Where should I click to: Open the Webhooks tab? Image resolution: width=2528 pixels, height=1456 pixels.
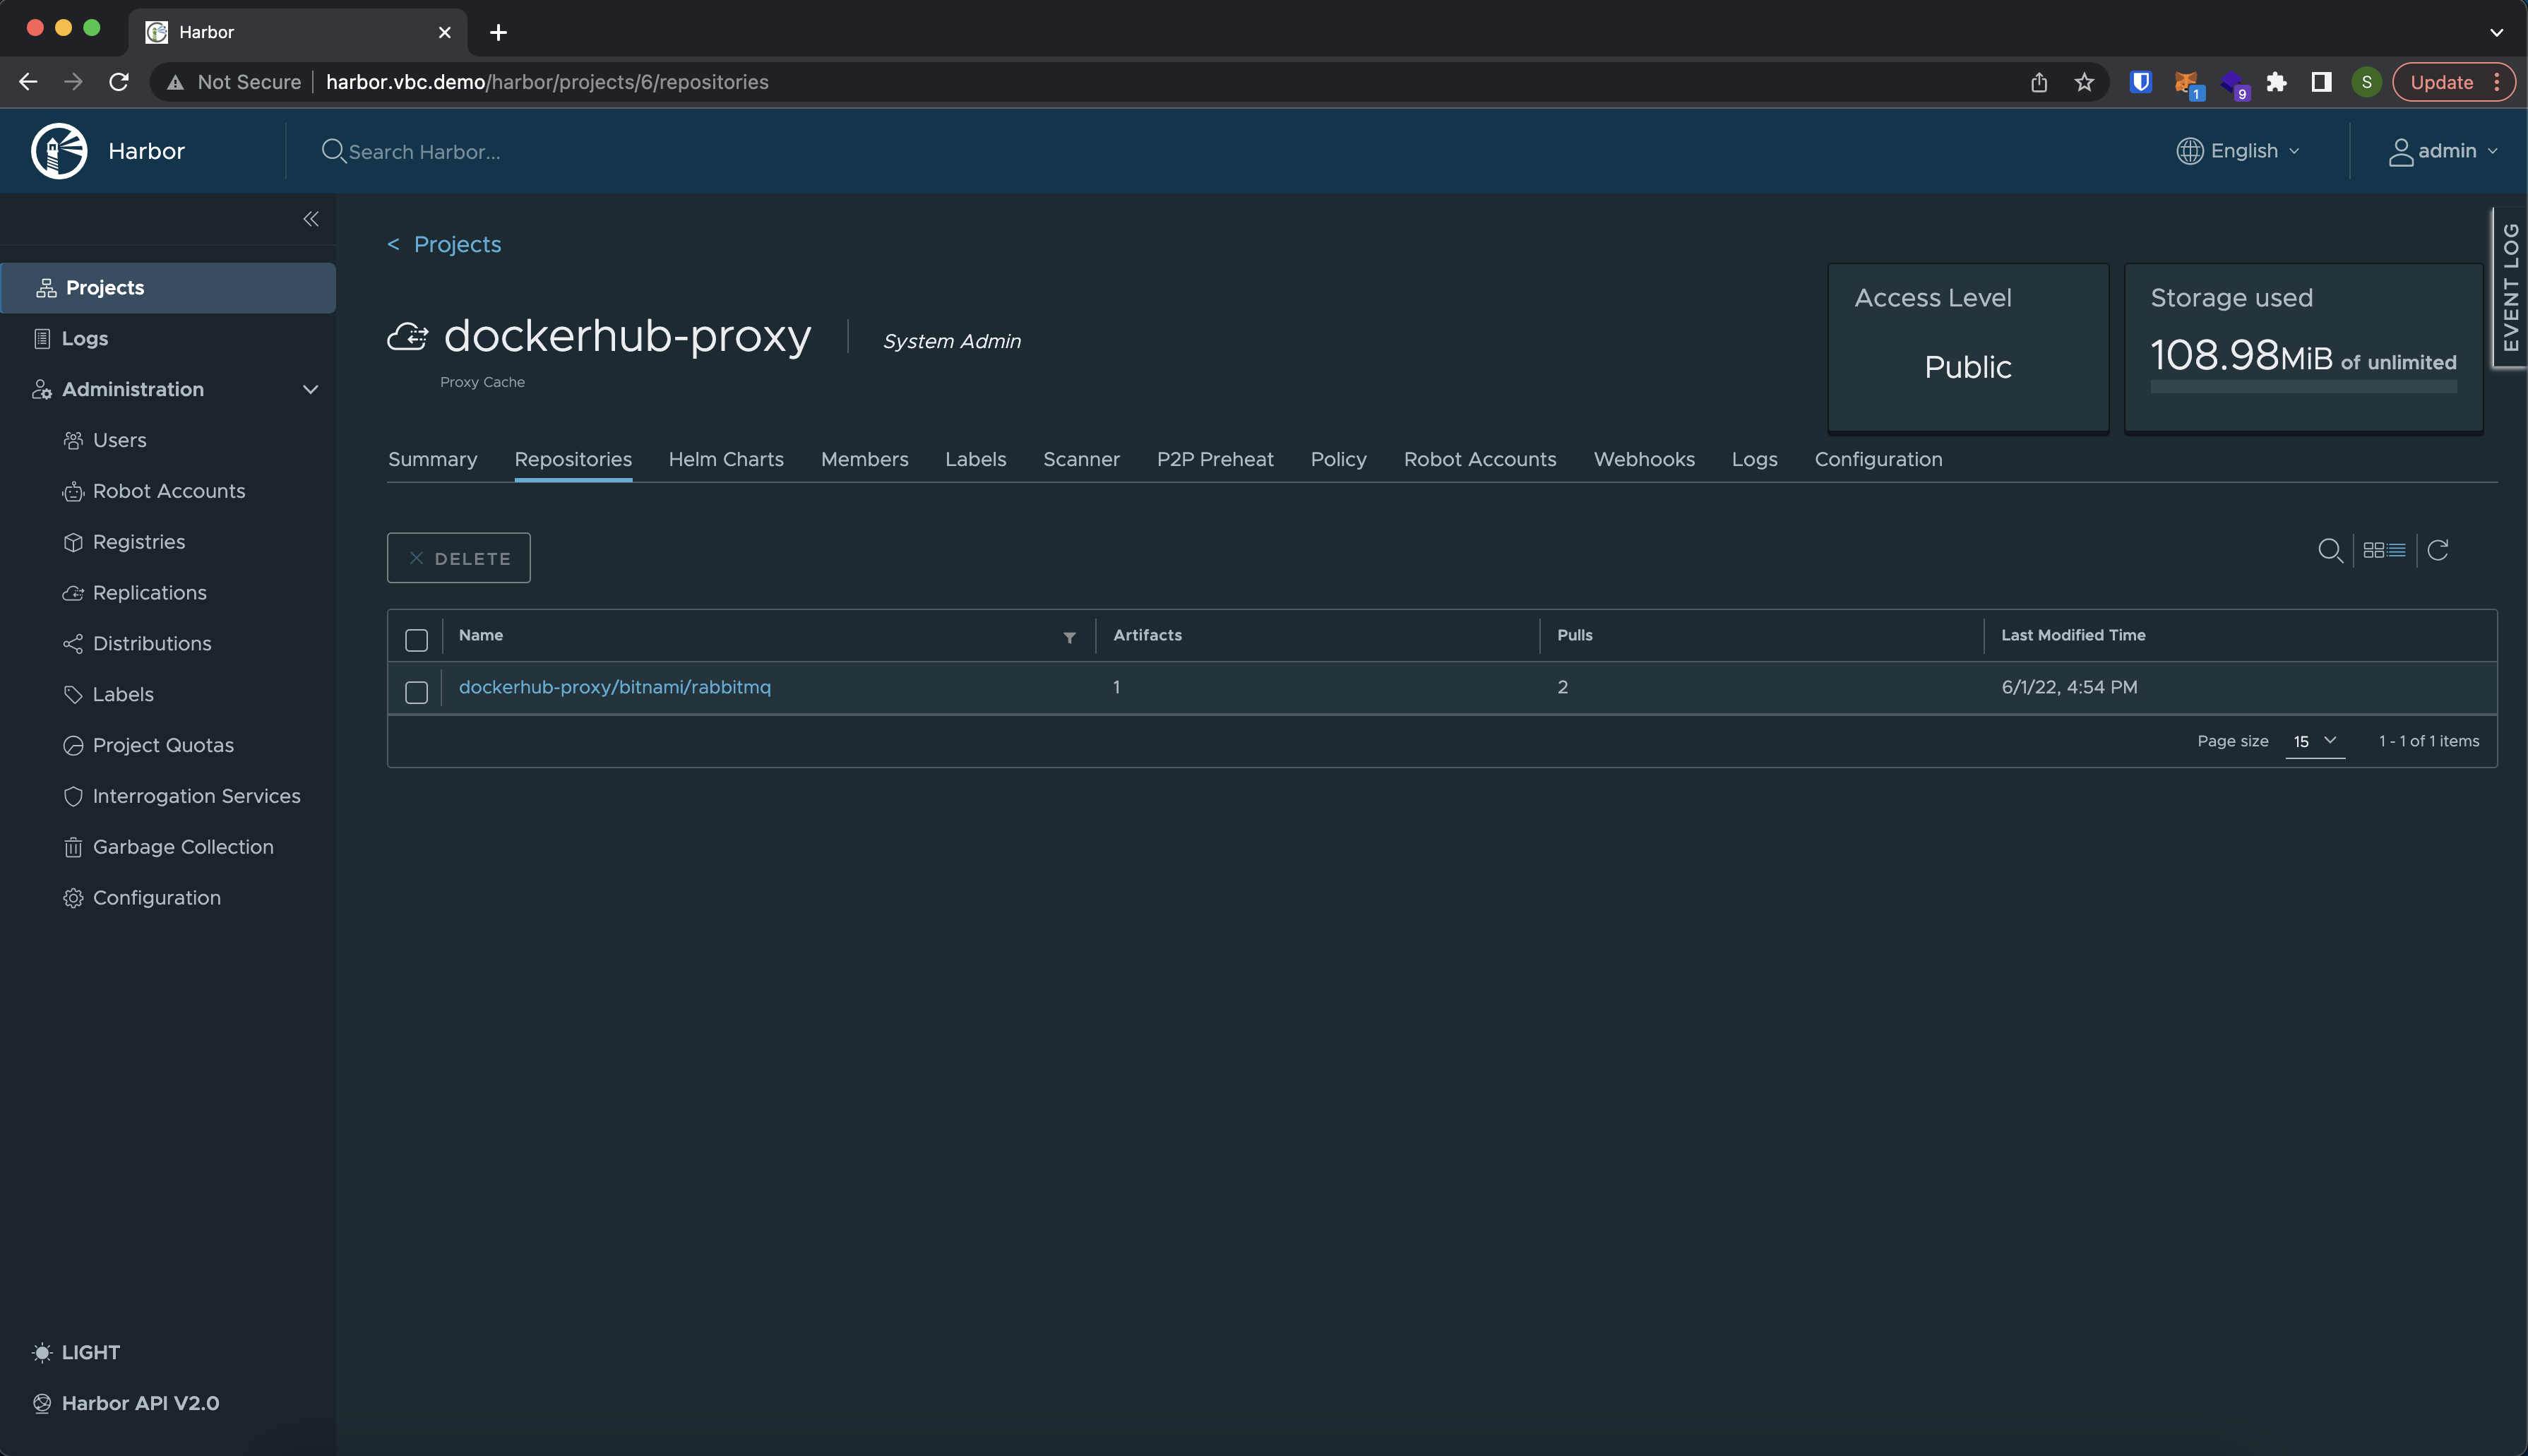click(1643, 459)
